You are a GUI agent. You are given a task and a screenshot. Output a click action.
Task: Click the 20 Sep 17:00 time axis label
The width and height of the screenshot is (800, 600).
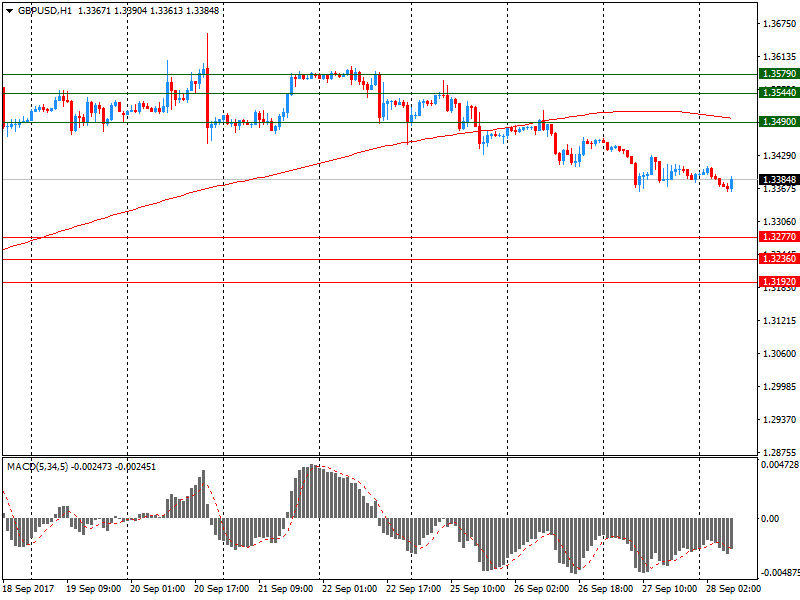coord(222,589)
